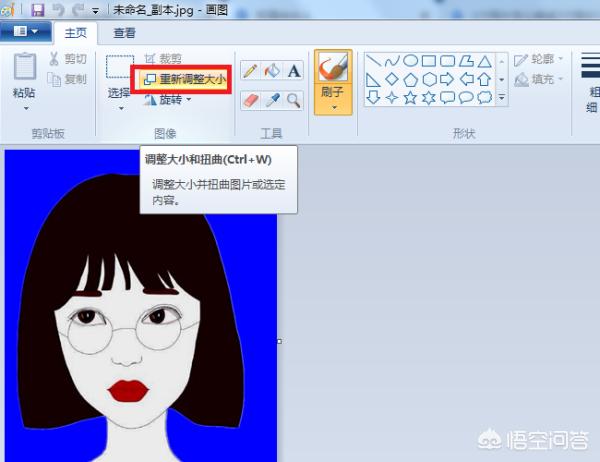Open the Size line thickness control

591,82
